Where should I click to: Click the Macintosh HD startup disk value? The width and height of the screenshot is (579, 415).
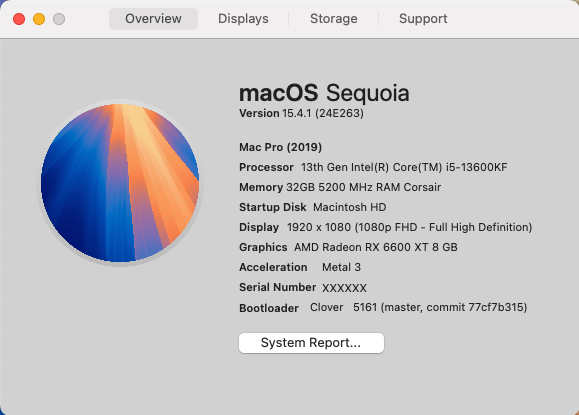pyautogui.click(x=349, y=207)
